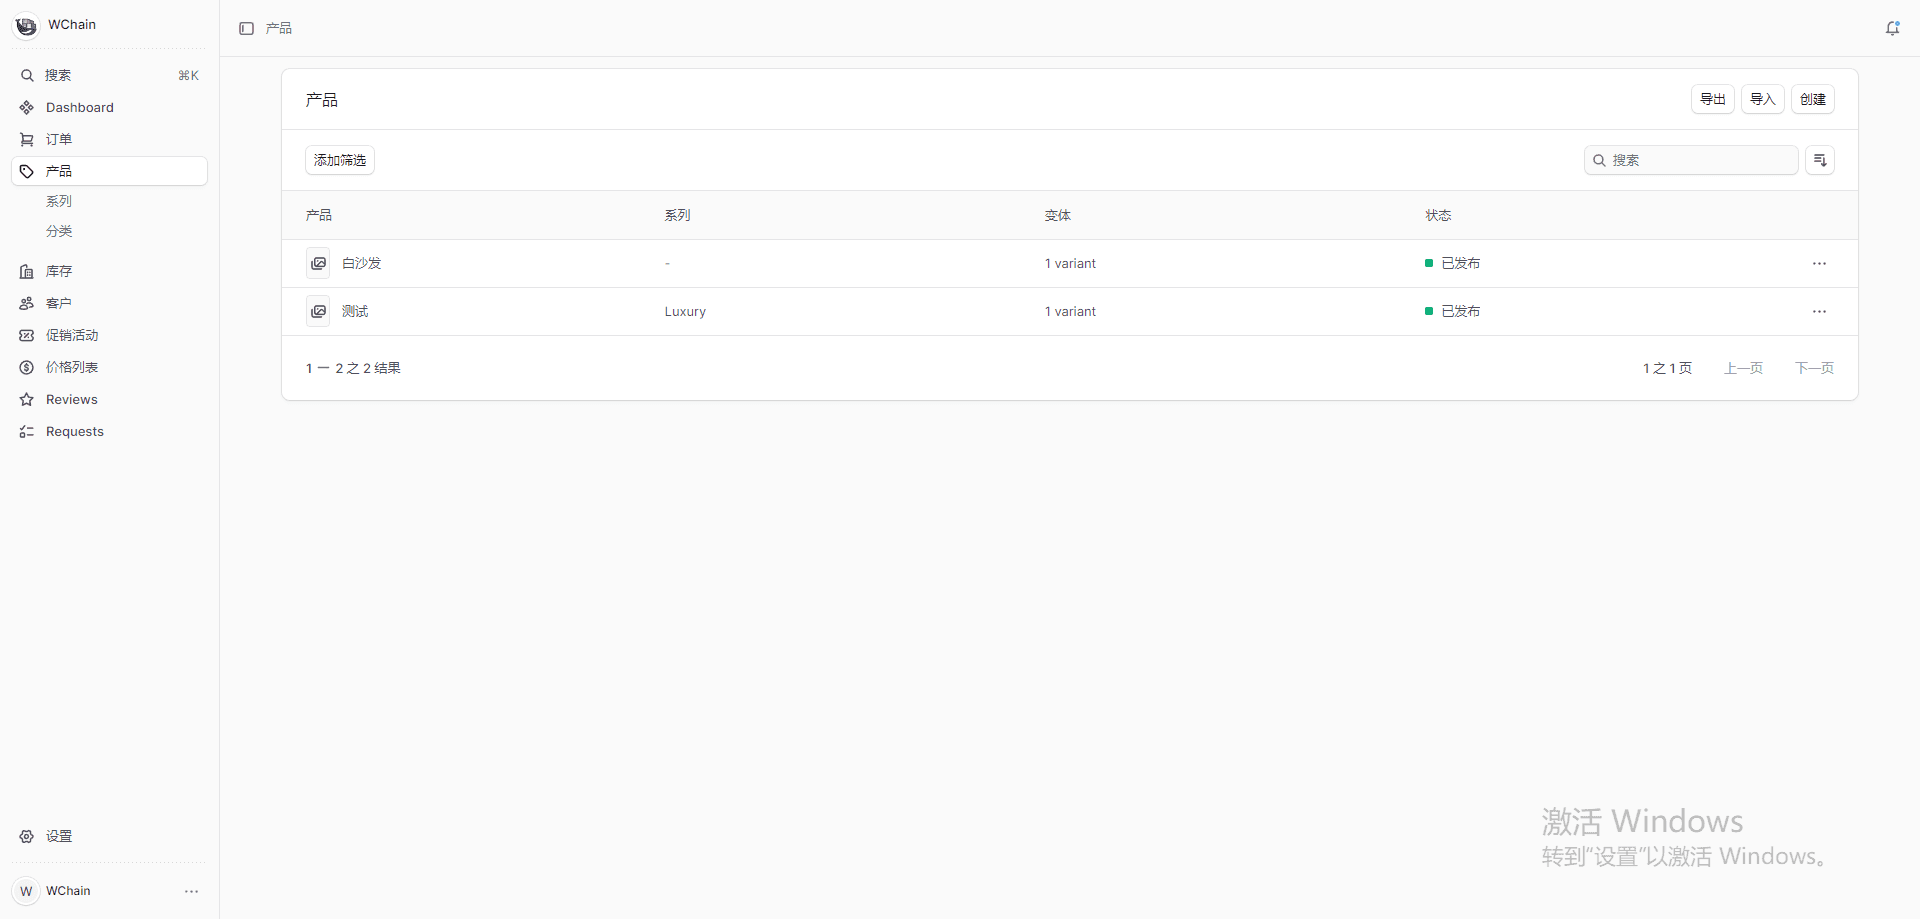Open the actions menu for 白沙发
This screenshot has height=919, width=1920.
coord(1819,264)
